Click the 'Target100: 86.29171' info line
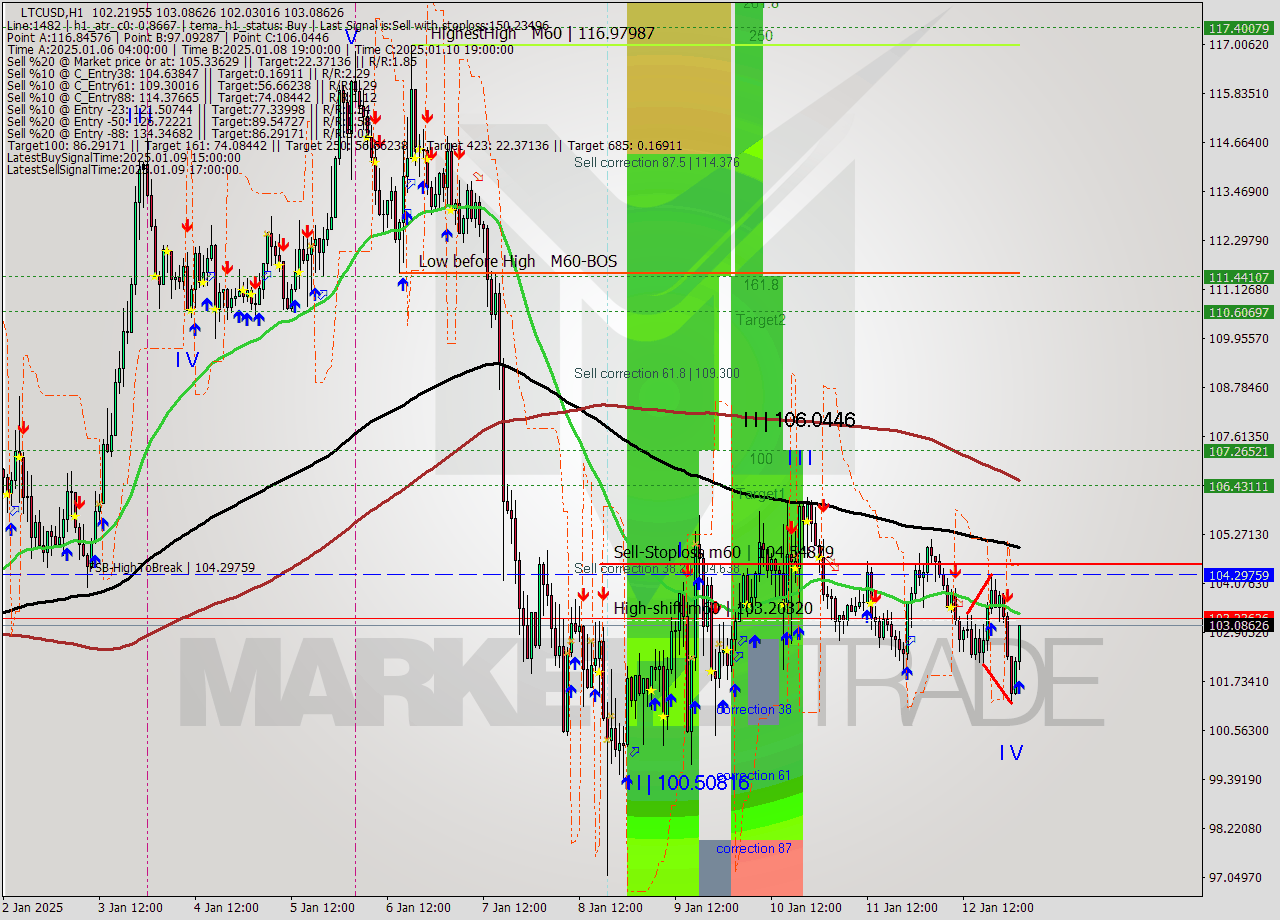This screenshot has width=1280, height=920. pyautogui.click(x=345, y=145)
